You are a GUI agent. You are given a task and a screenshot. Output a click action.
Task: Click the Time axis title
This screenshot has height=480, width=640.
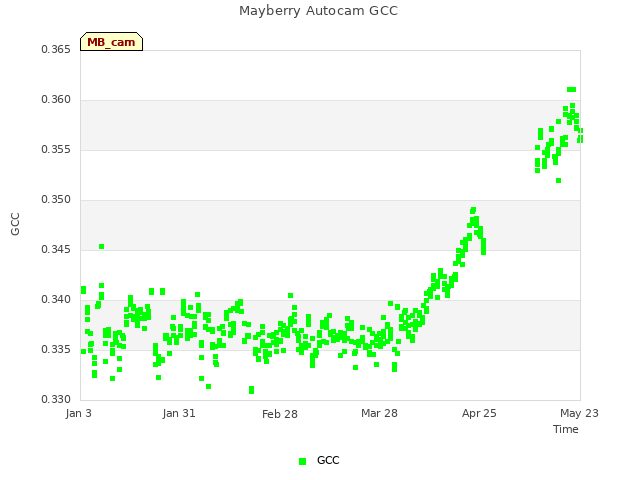[566, 429]
